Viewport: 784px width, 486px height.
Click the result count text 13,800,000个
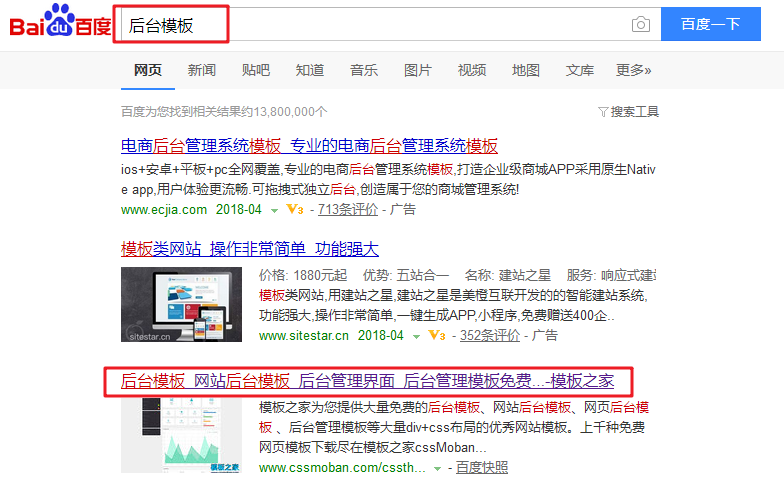[290, 112]
